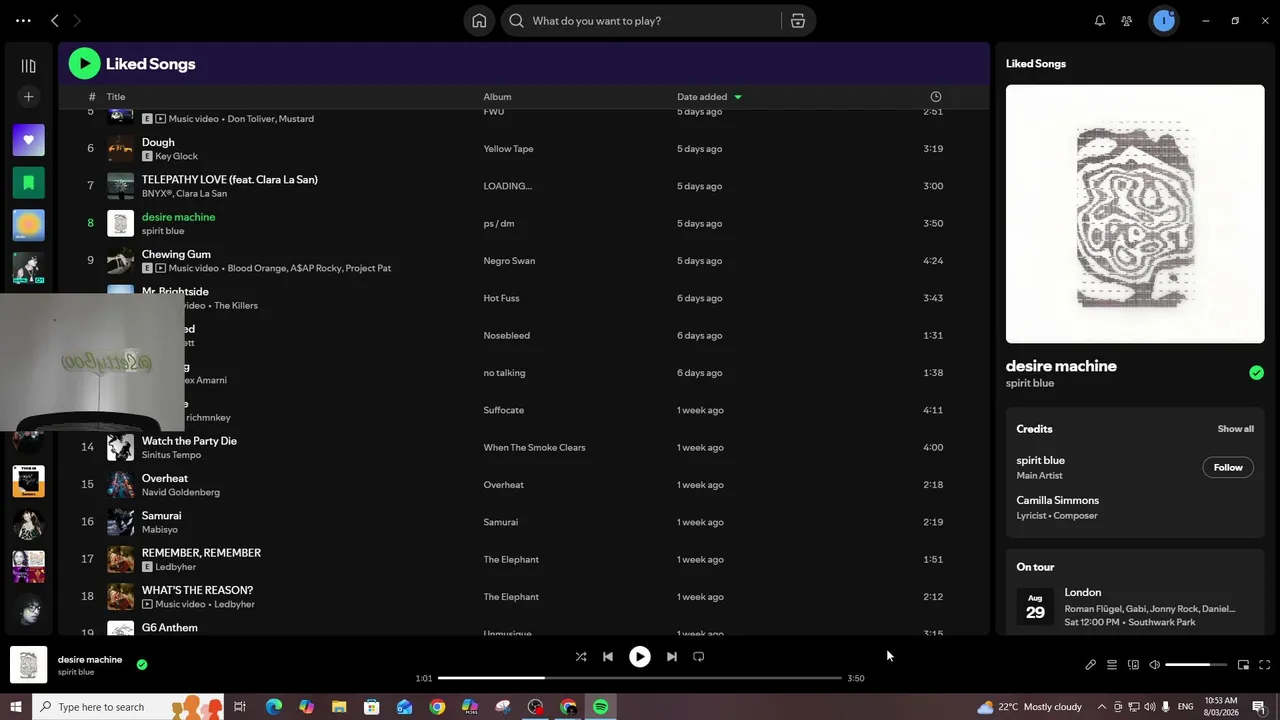The height and width of the screenshot is (720, 1280).
Task: Open the miniplayer
Action: click(x=1243, y=665)
